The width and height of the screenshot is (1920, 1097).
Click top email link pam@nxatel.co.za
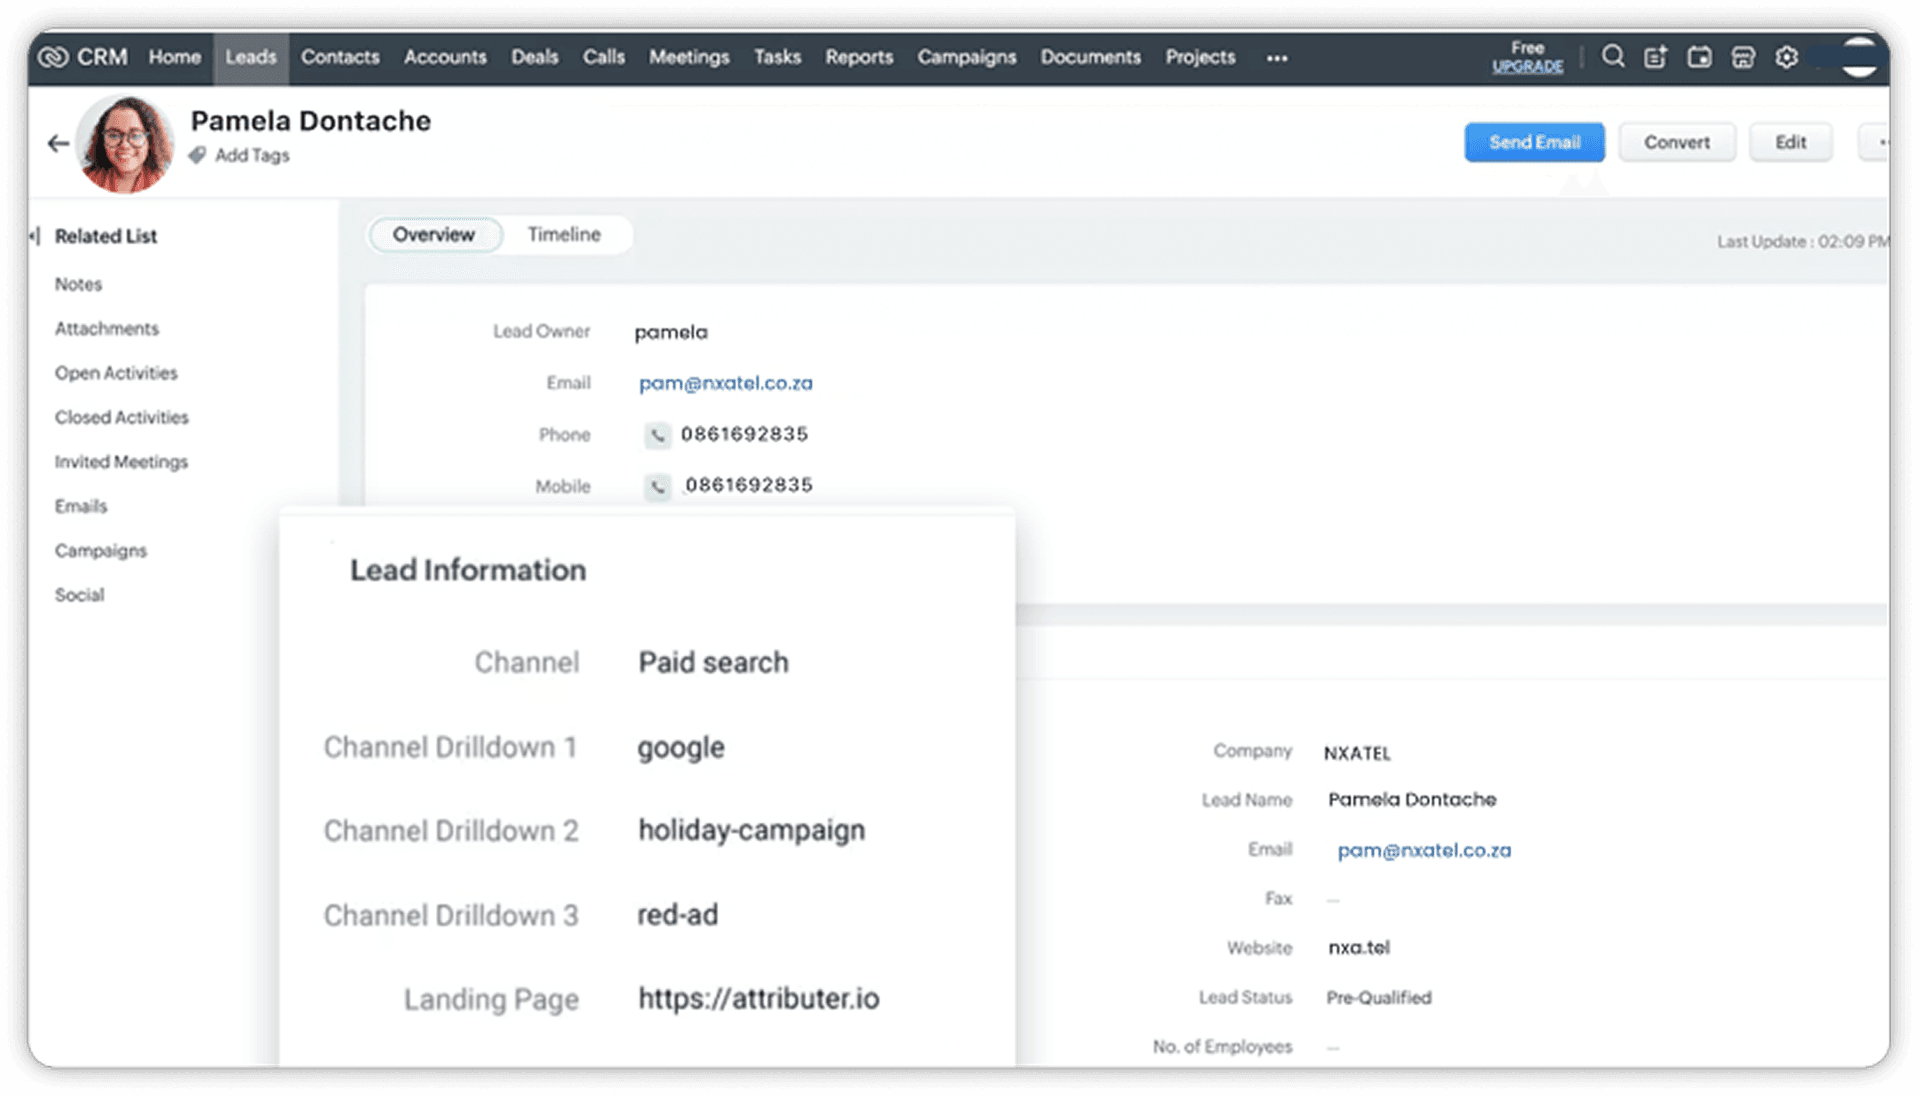tap(726, 383)
